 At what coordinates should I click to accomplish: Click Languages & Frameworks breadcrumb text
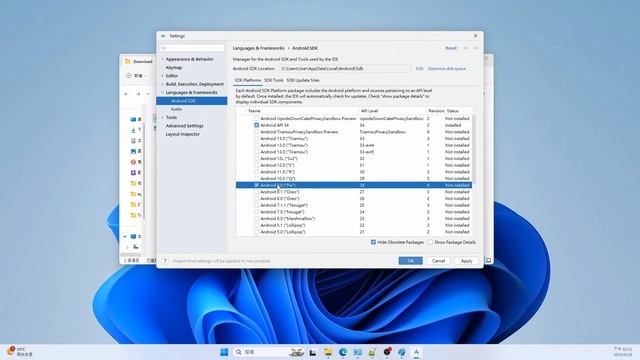point(258,48)
